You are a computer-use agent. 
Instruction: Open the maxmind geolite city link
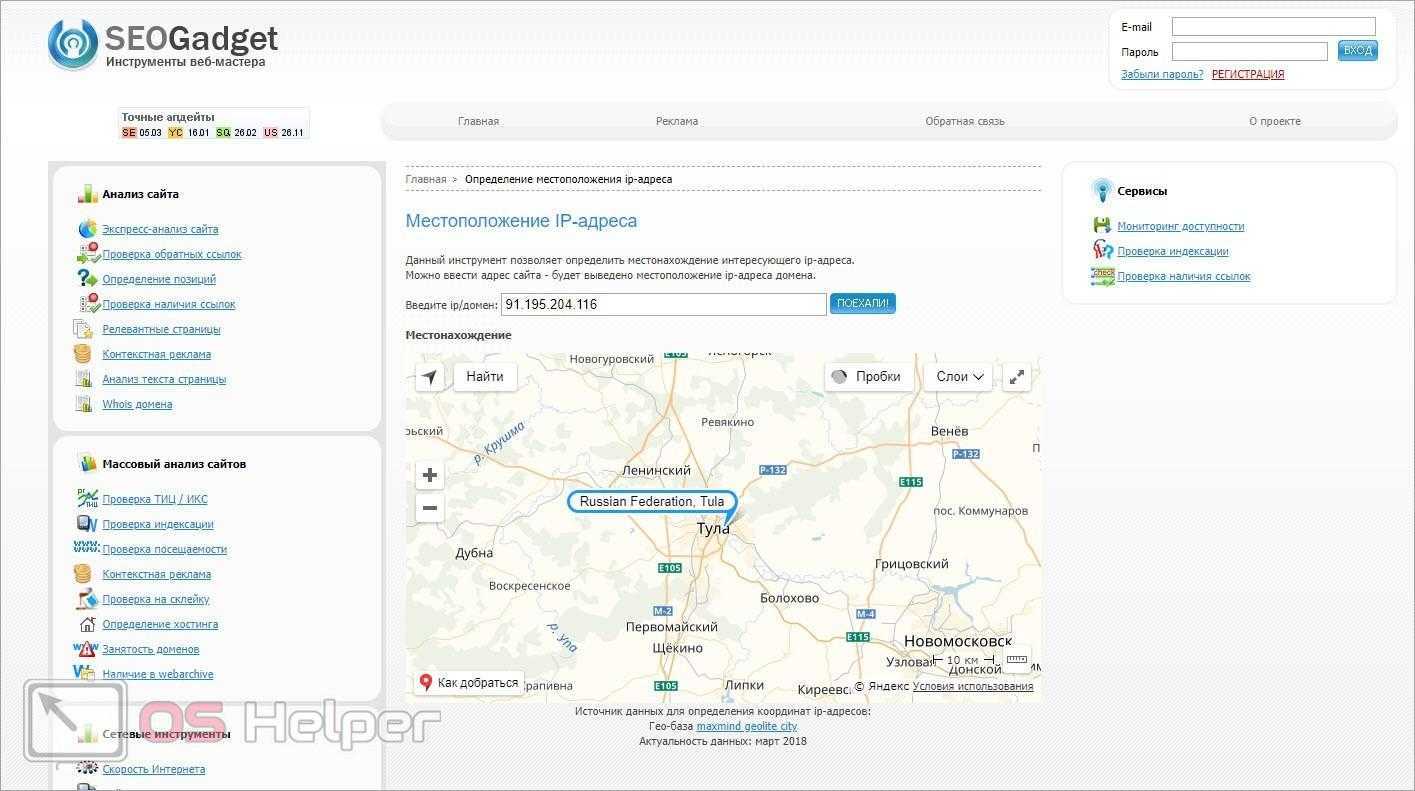pos(747,726)
